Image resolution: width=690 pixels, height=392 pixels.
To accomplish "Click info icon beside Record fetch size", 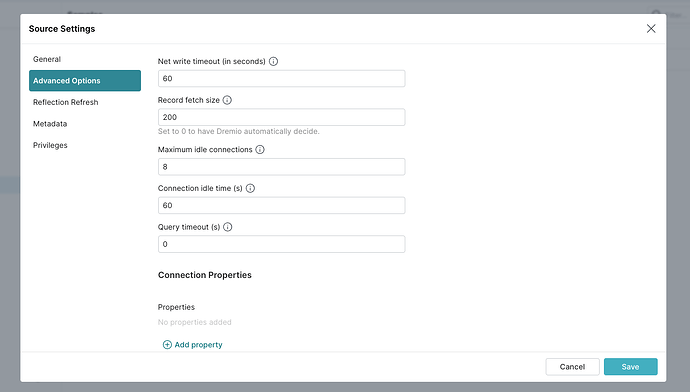I will pyautogui.click(x=227, y=100).
